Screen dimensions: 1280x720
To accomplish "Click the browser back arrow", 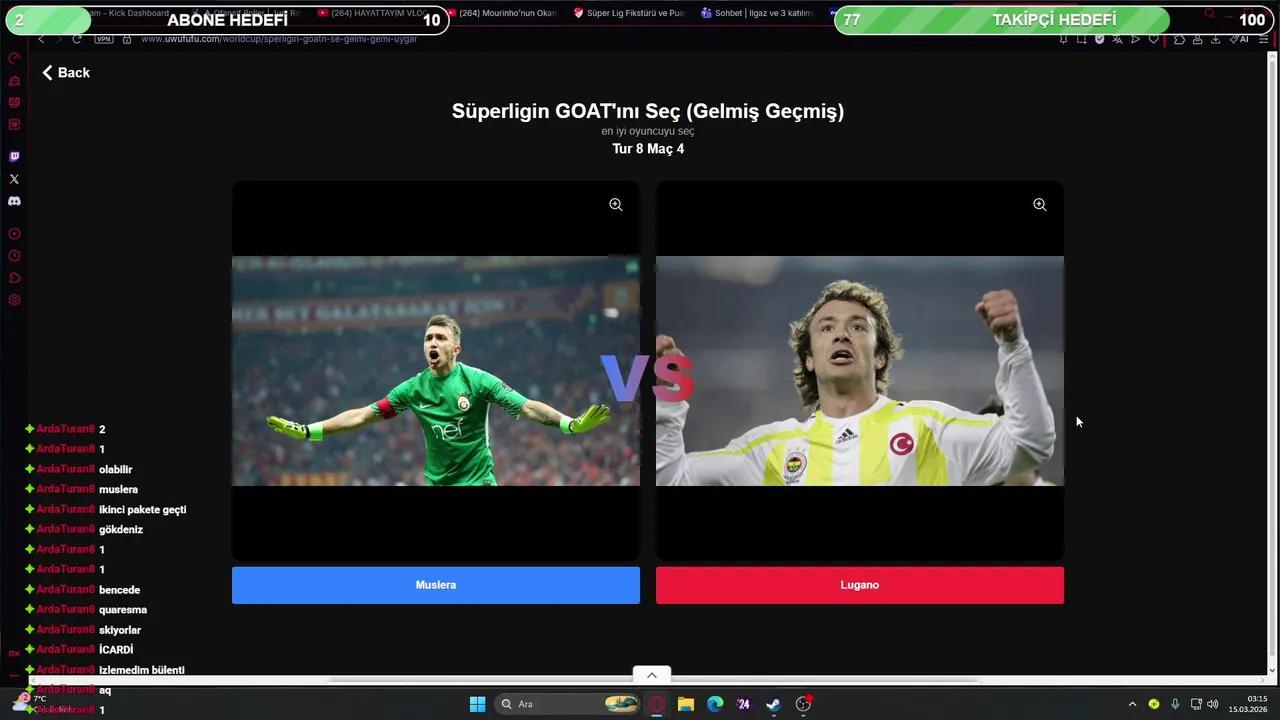I will pos(41,39).
